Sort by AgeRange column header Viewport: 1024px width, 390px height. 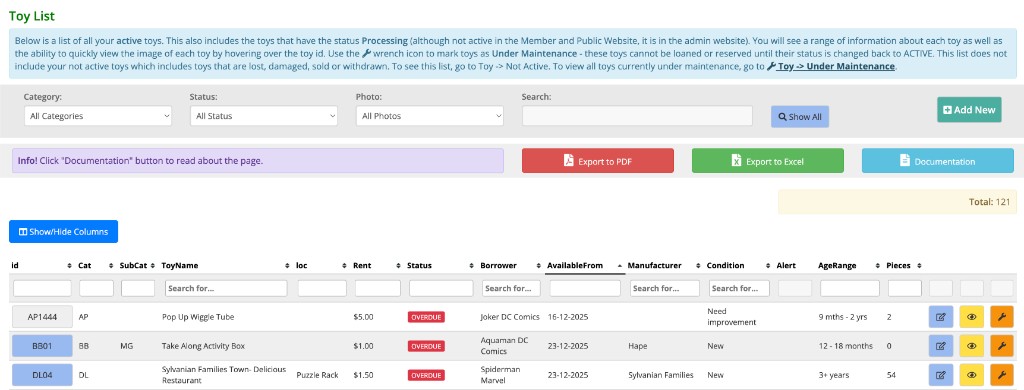coord(850,265)
